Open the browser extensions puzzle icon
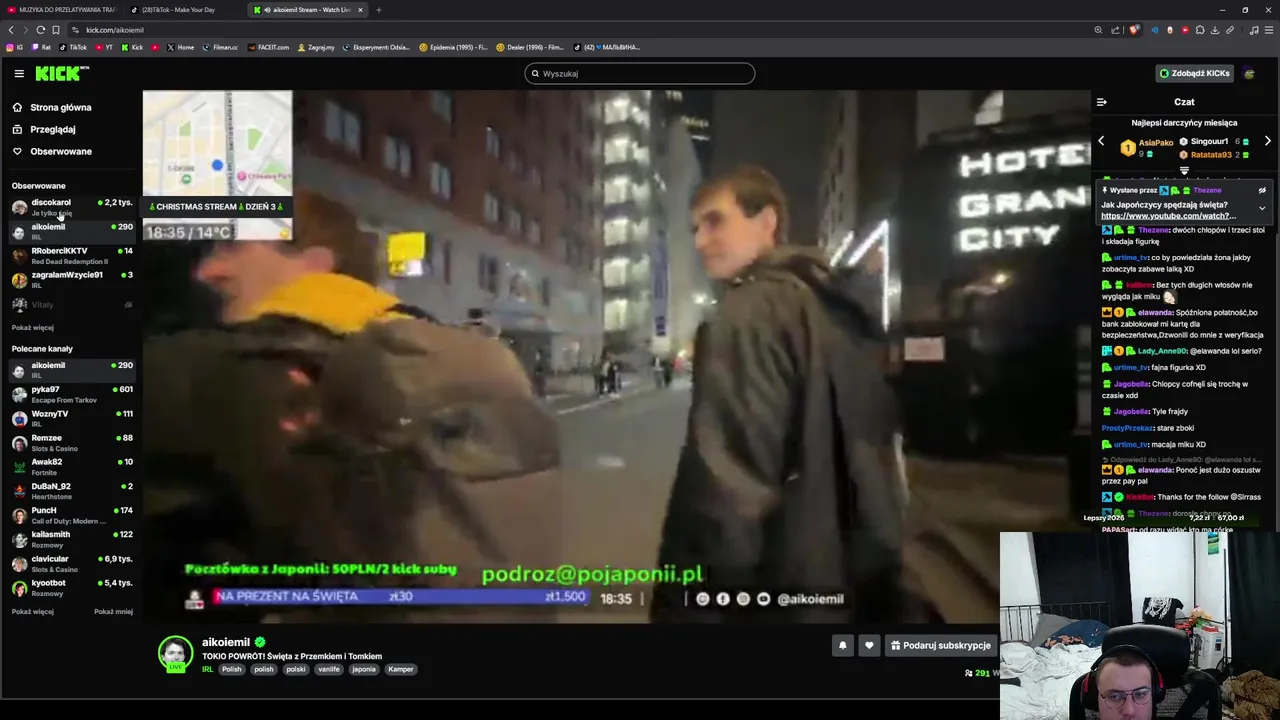This screenshot has height=720, width=1280. pos(1200,30)
